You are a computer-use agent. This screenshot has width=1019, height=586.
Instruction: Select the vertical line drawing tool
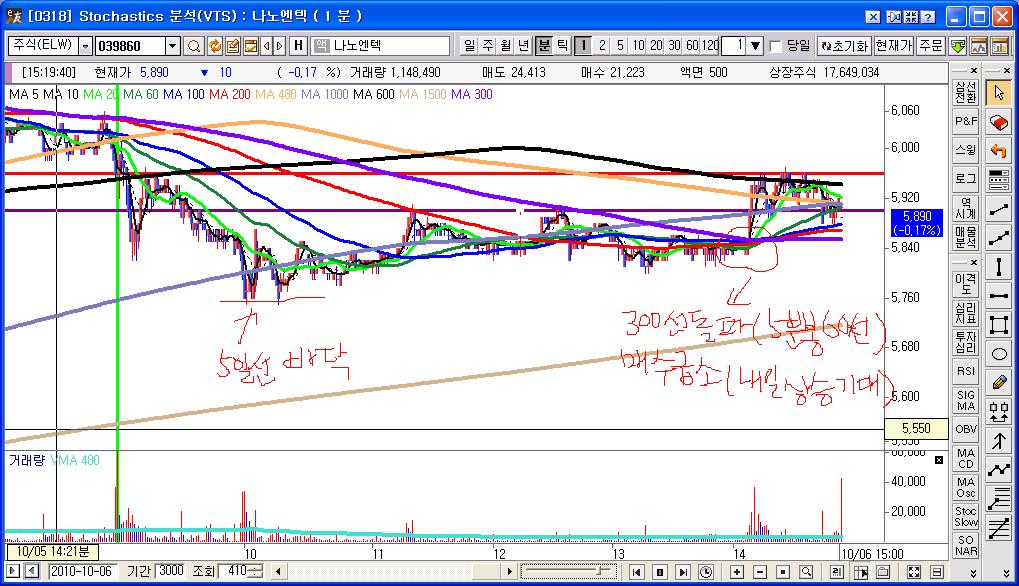998,266
